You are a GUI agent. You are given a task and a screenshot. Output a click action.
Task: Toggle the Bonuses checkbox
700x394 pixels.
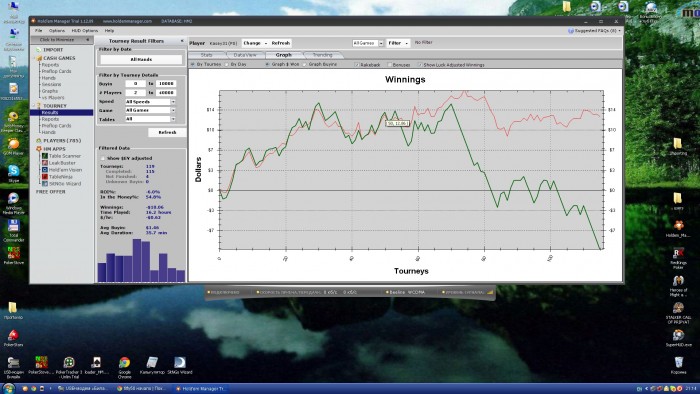(389, 65)
